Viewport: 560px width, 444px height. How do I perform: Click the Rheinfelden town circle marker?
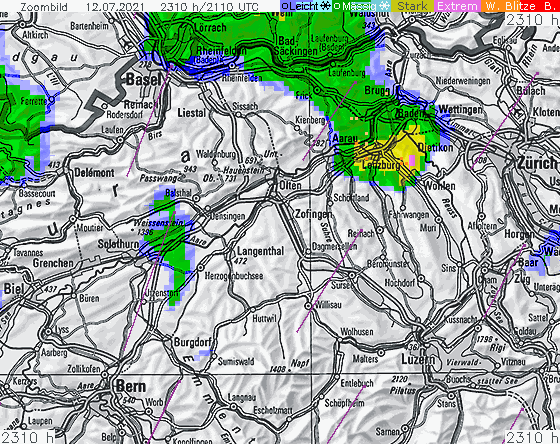[232, 66]
